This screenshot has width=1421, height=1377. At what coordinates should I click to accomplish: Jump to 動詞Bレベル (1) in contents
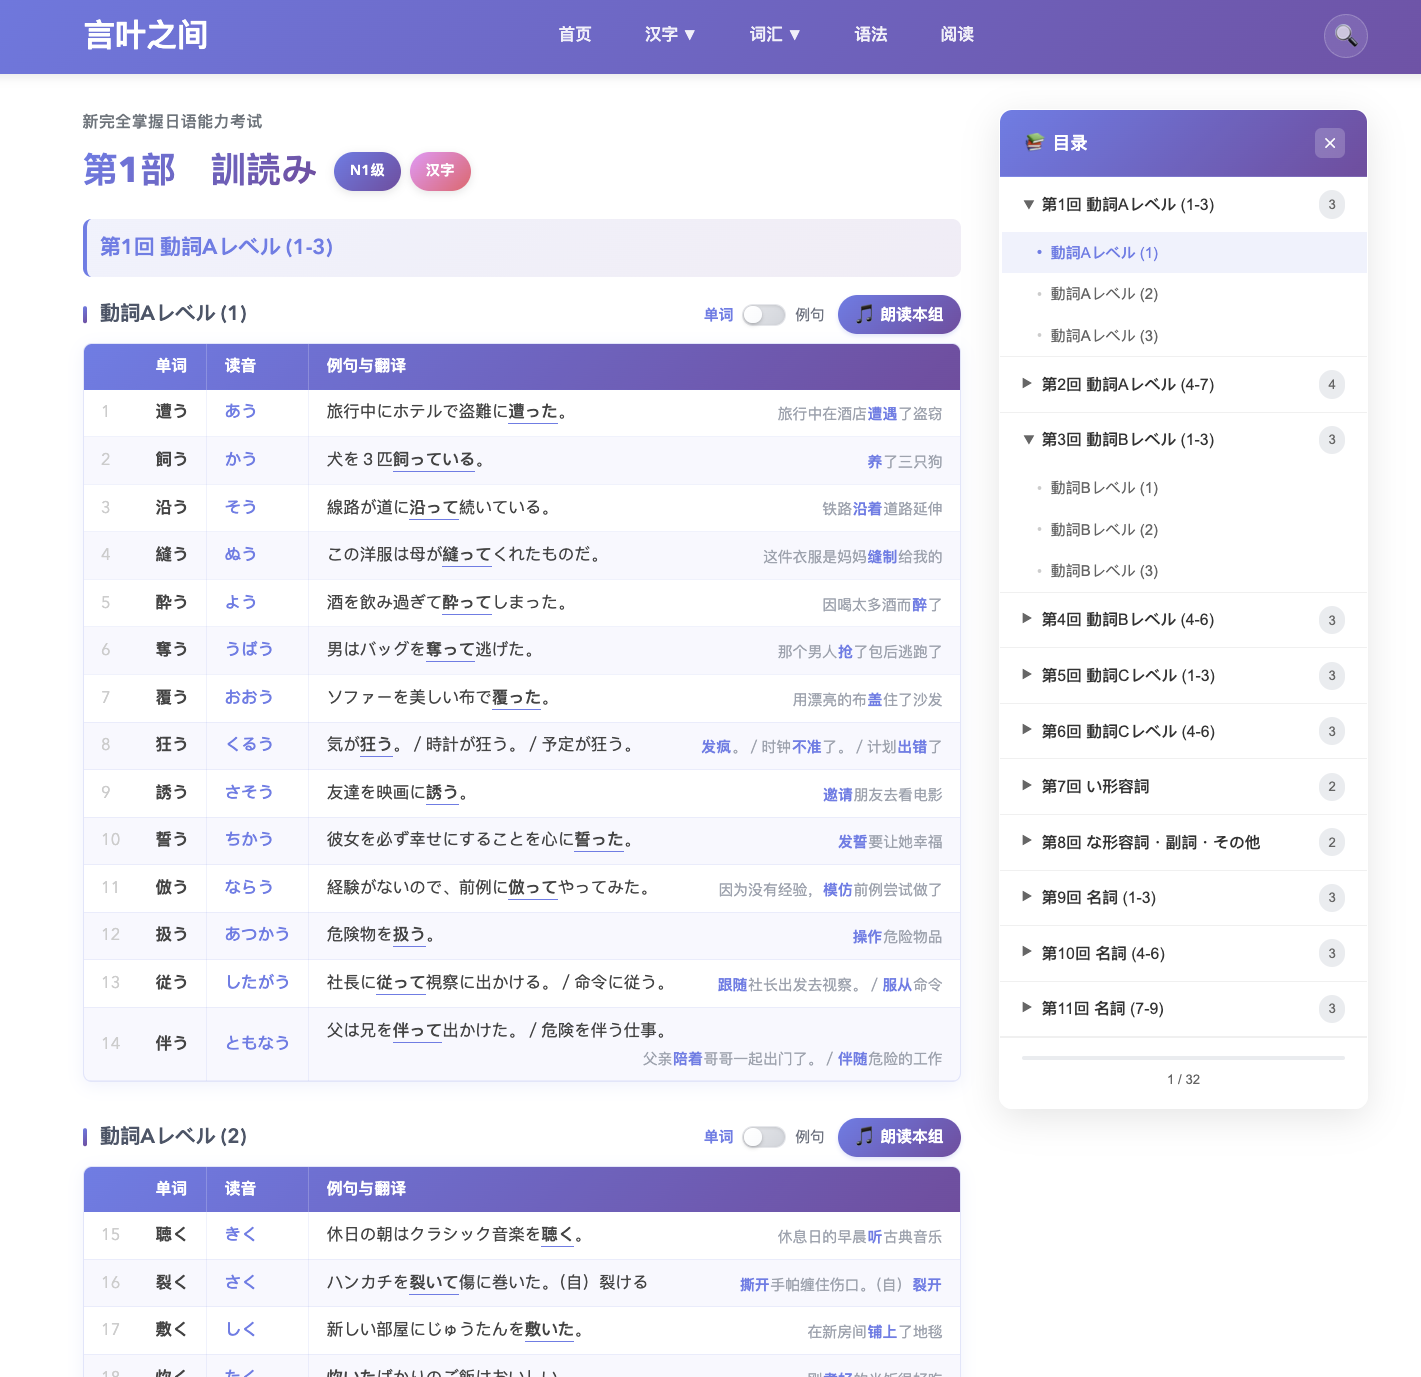point(1183,488)
